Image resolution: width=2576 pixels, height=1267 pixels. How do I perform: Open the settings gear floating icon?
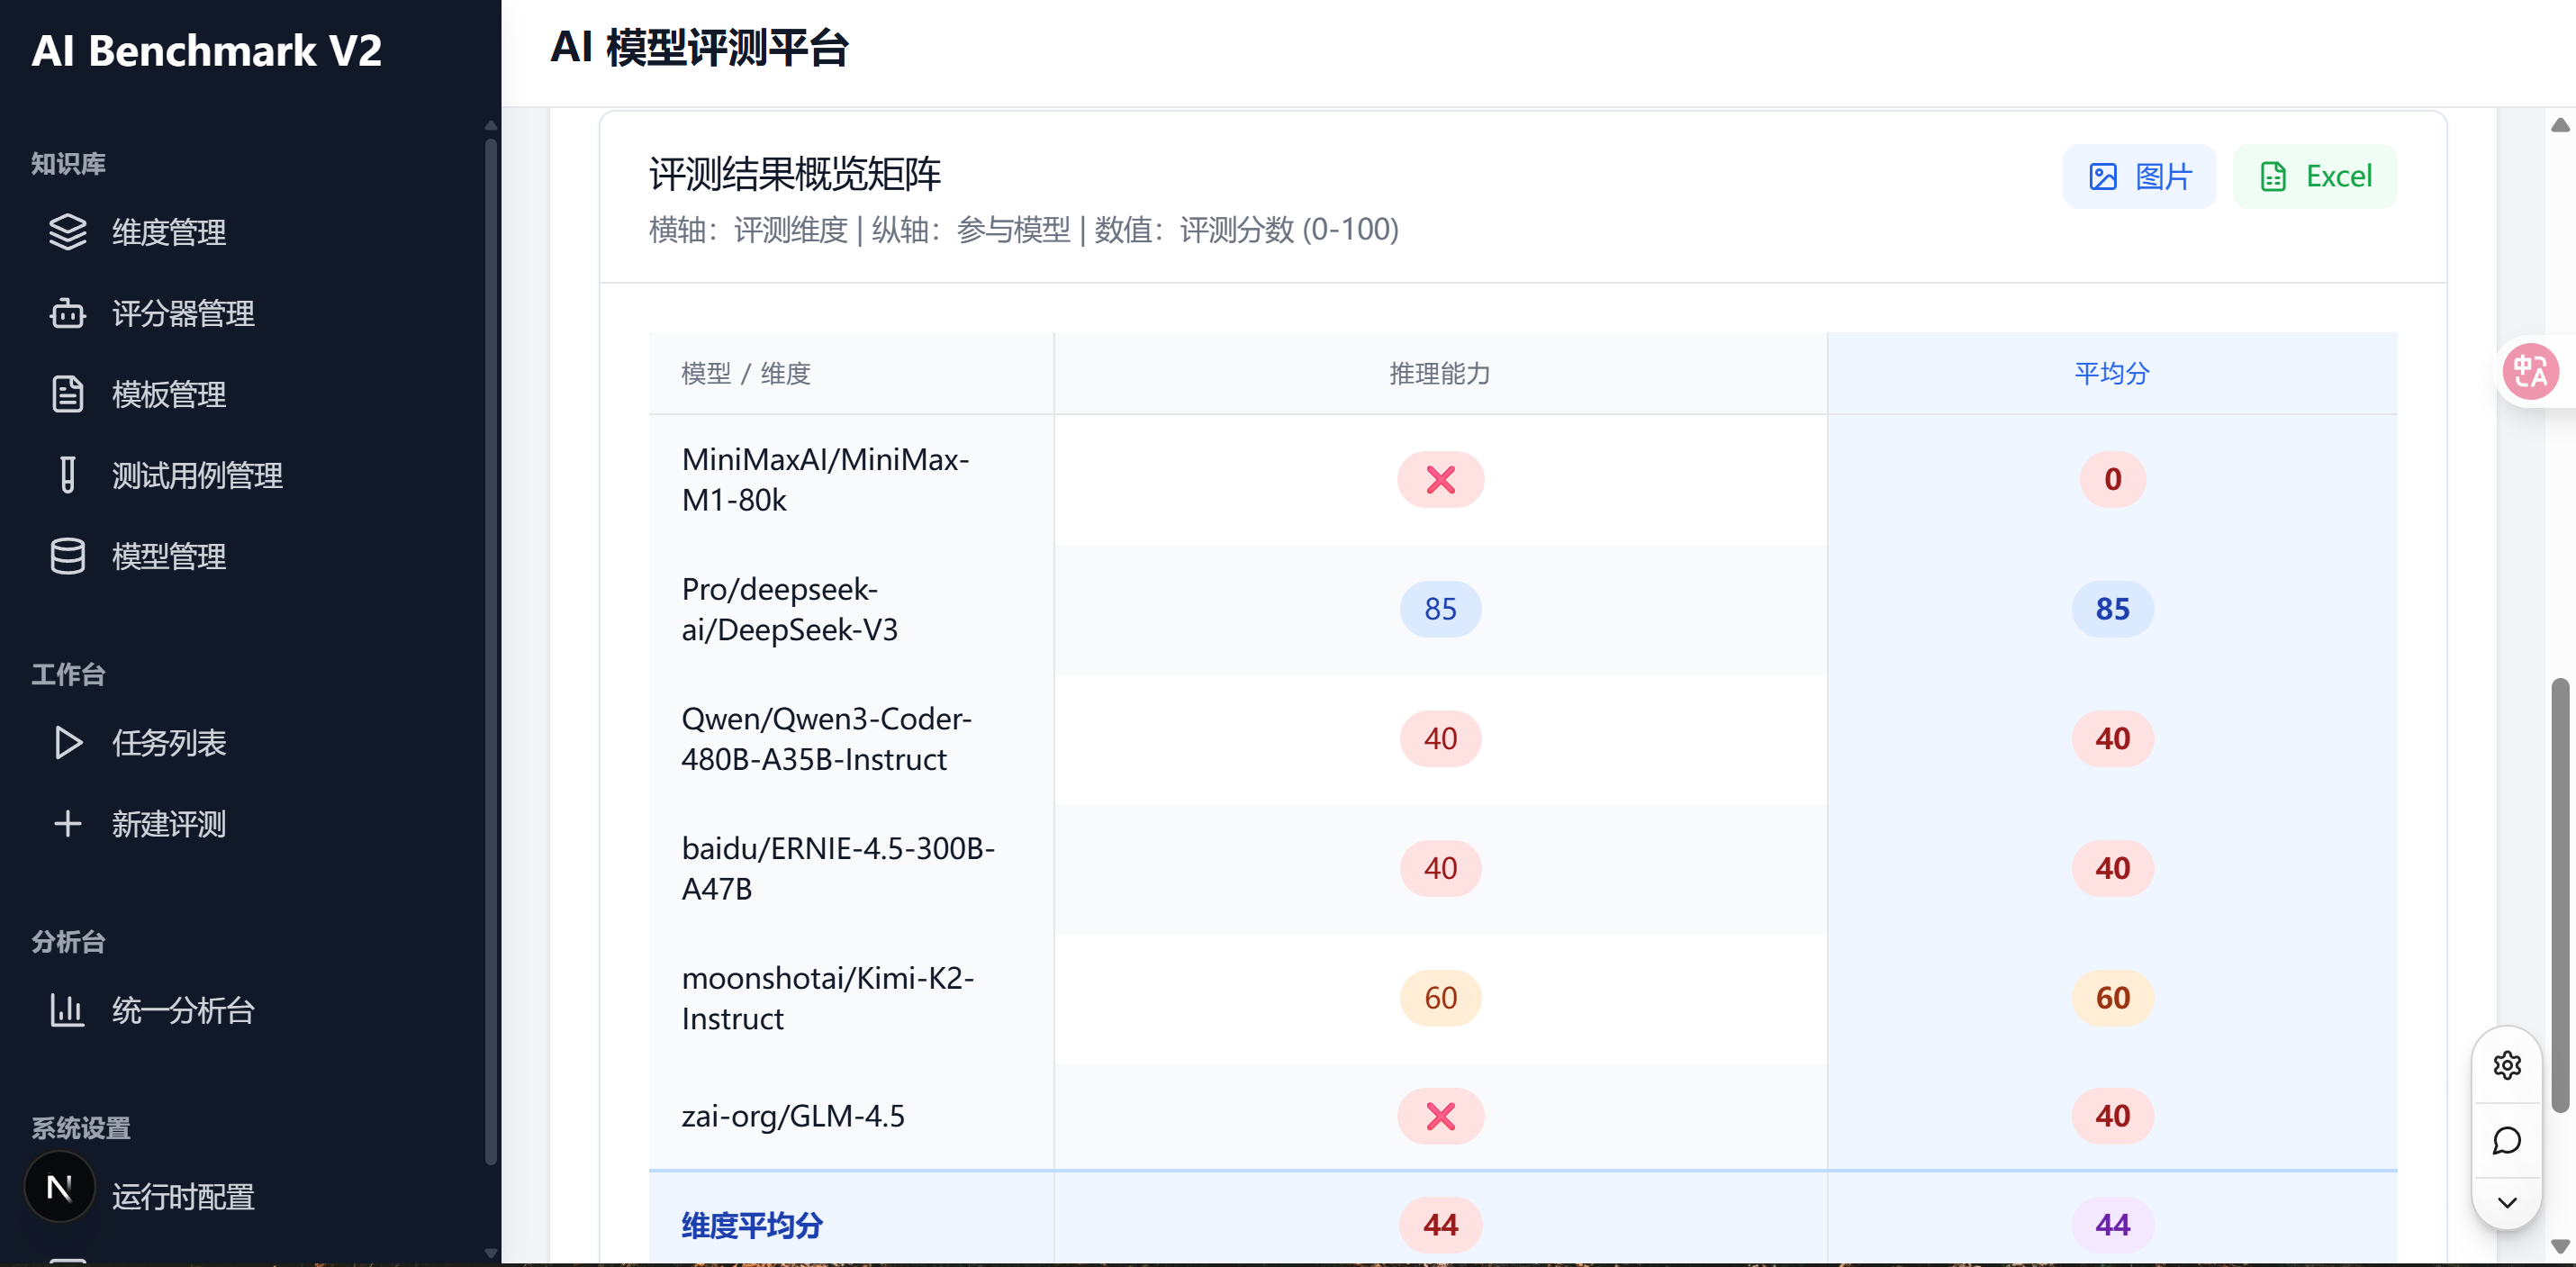[2507, 1065]
